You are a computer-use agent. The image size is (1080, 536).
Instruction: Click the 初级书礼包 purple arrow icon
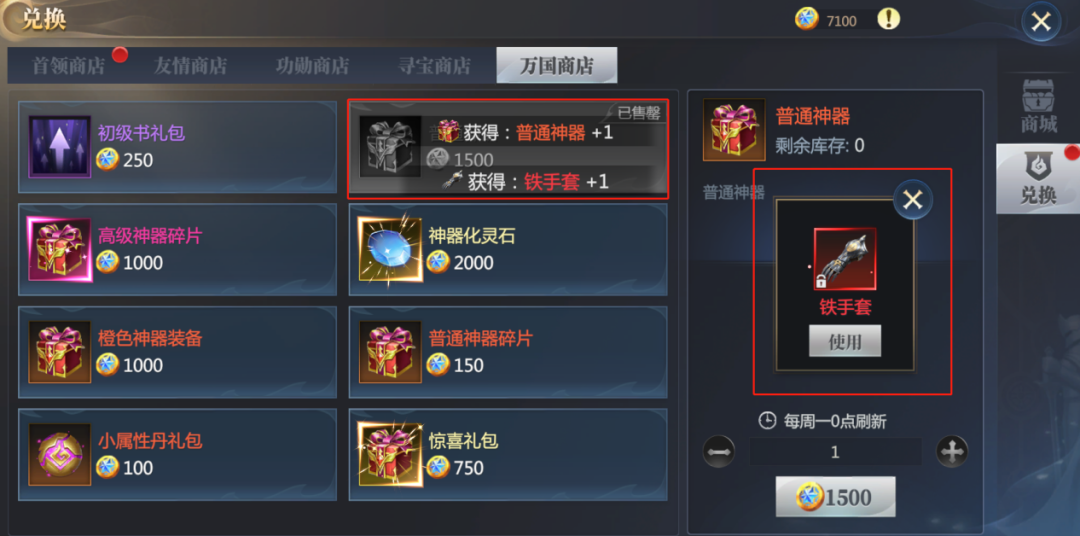tap(59, 147)
